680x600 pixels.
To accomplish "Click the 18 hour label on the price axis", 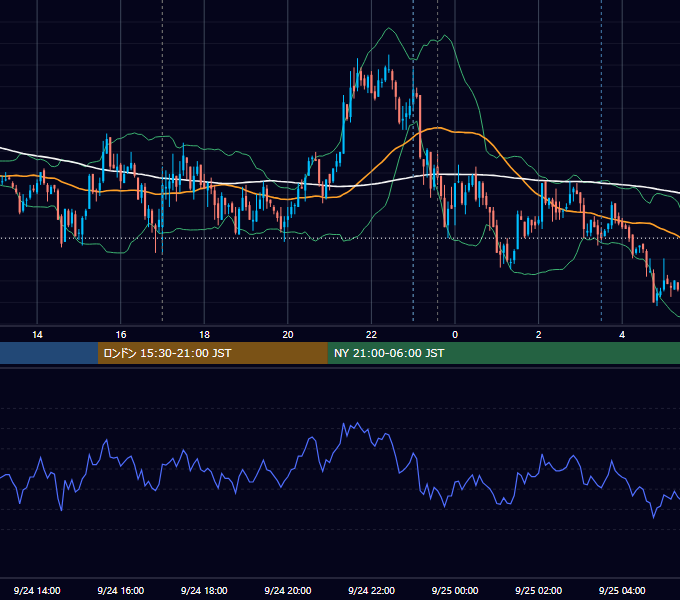I will click(204, 335).
